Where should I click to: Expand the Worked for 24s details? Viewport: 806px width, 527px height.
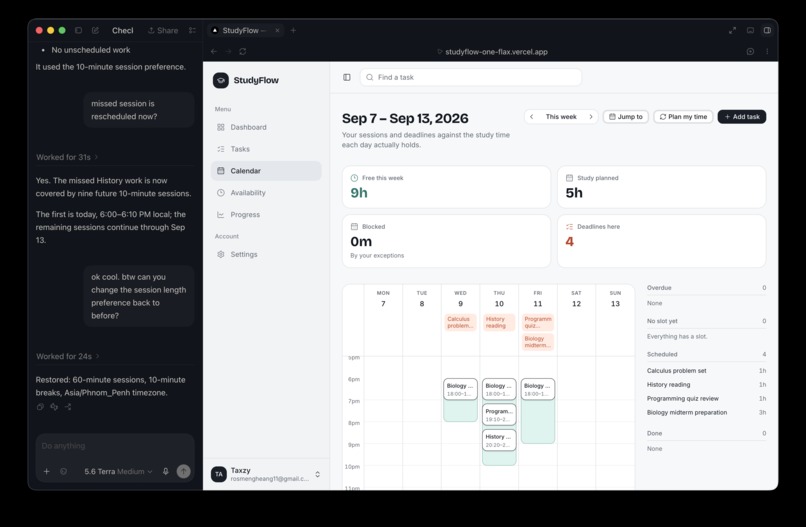pyautogui.click(x=67, y=356)
